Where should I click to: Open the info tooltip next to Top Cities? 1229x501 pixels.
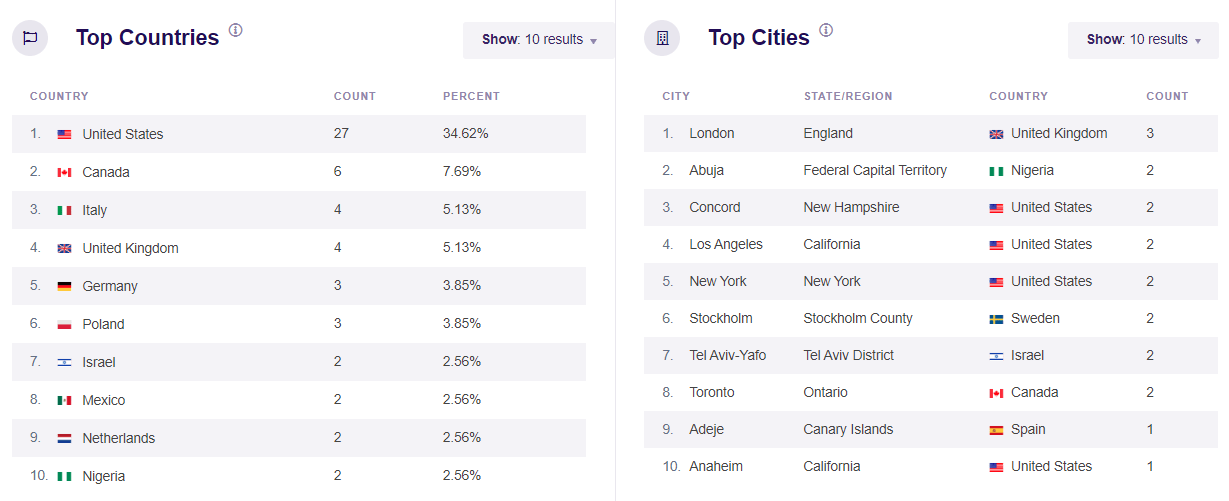(826, 30)
